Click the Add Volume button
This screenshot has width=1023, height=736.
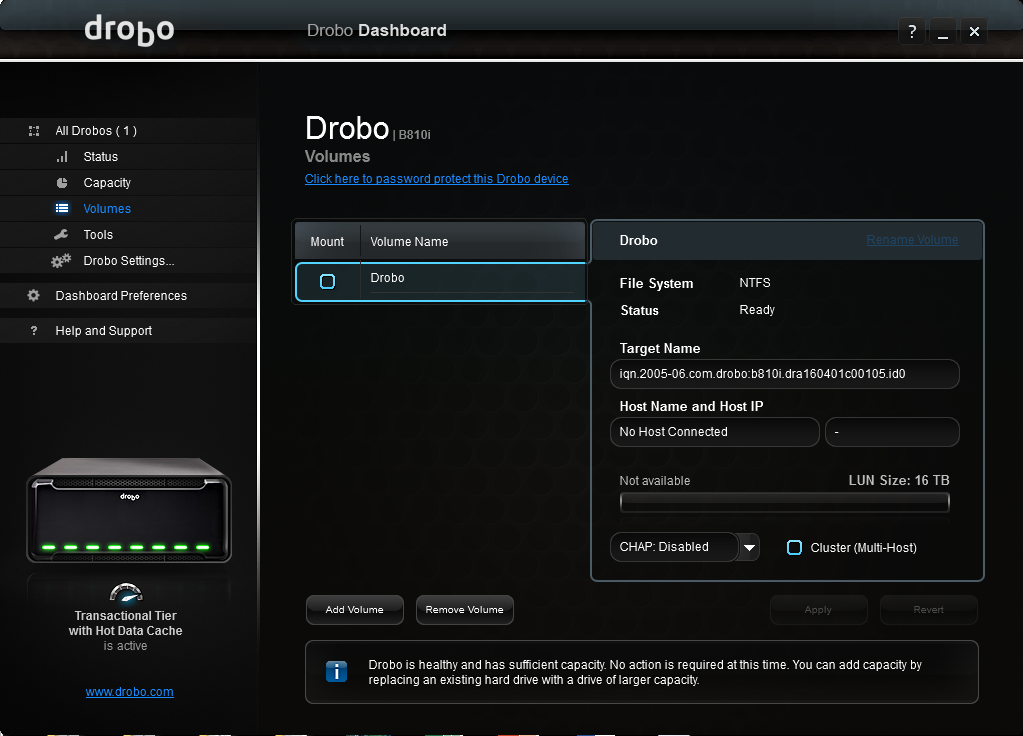[x=355, y=609]
